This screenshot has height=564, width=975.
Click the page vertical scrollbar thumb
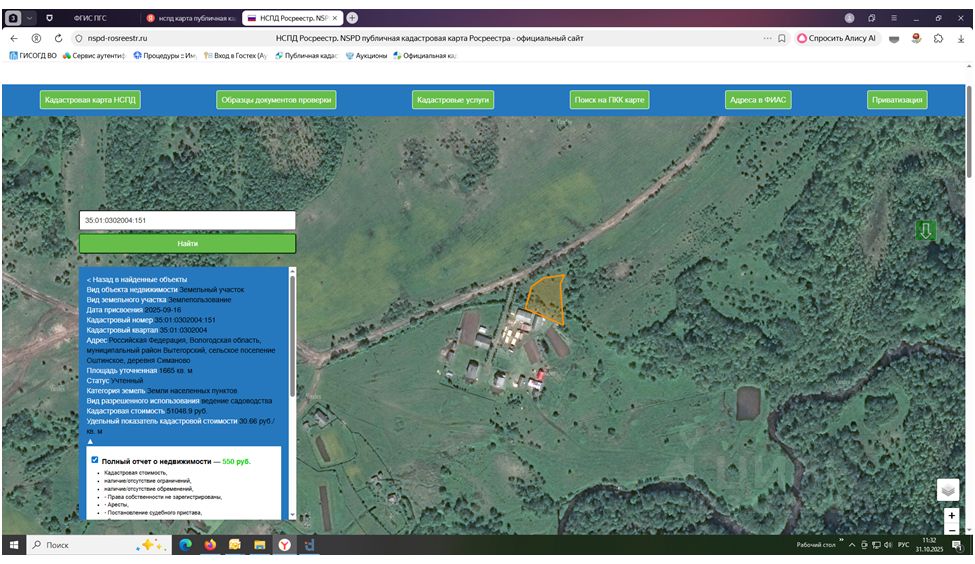pyautogui.click(x=969, y=131)
